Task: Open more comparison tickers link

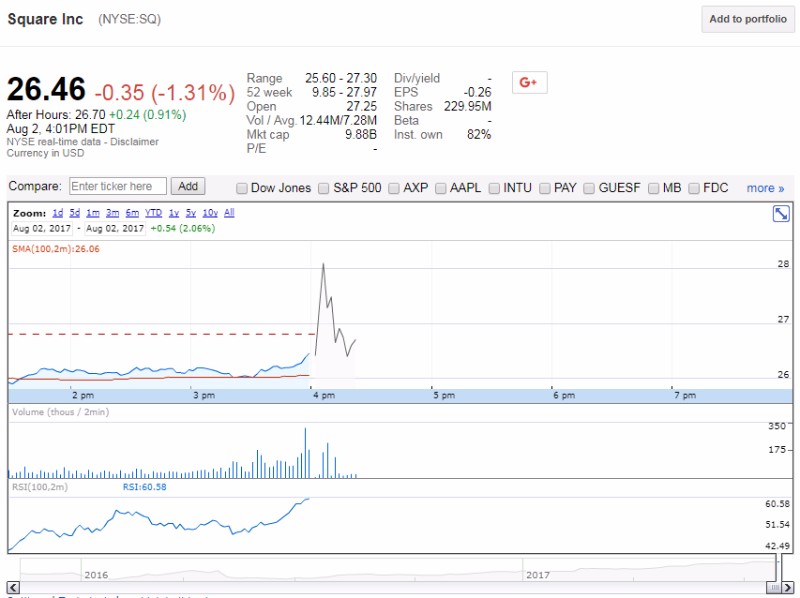Action: [765, 188]
